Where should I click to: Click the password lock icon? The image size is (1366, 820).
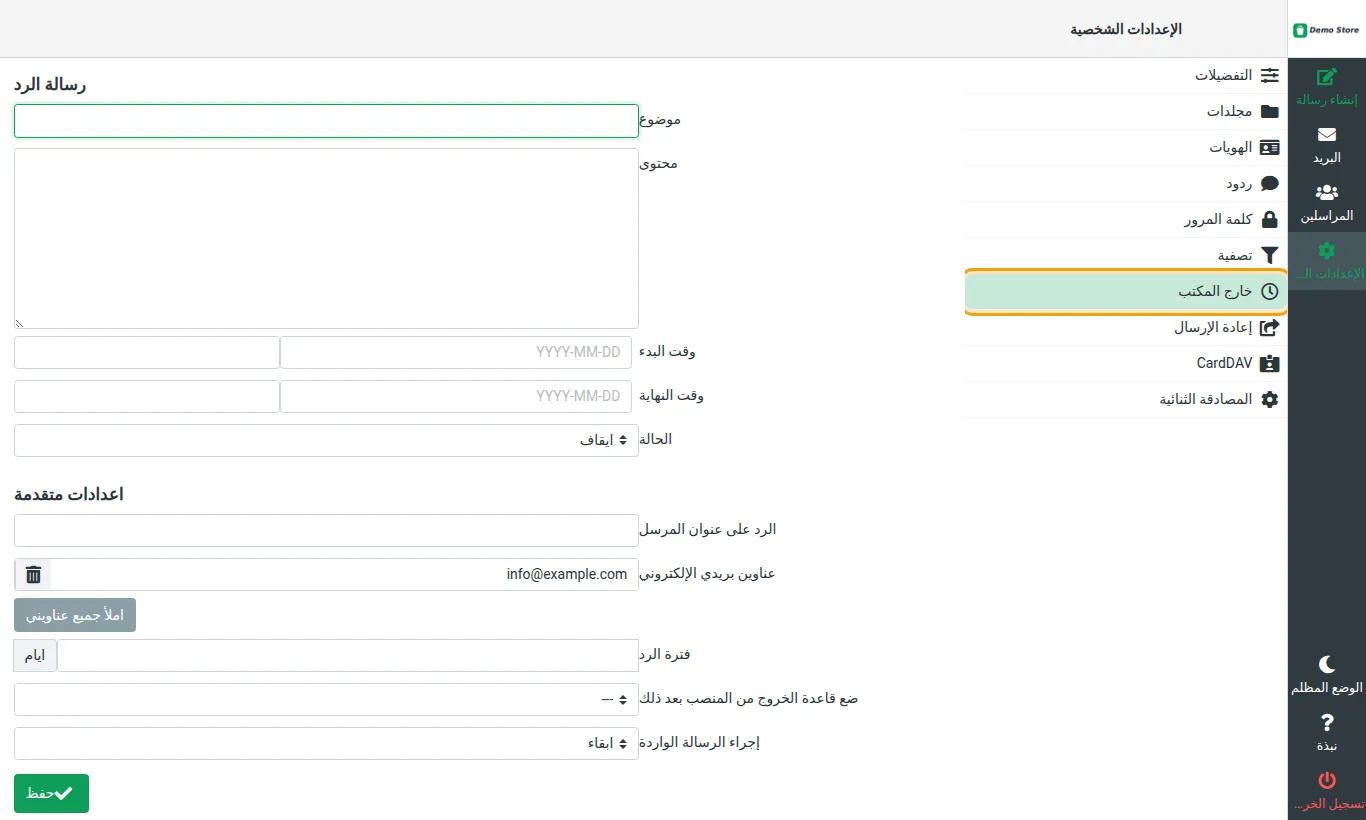(x=1270, y=220)
